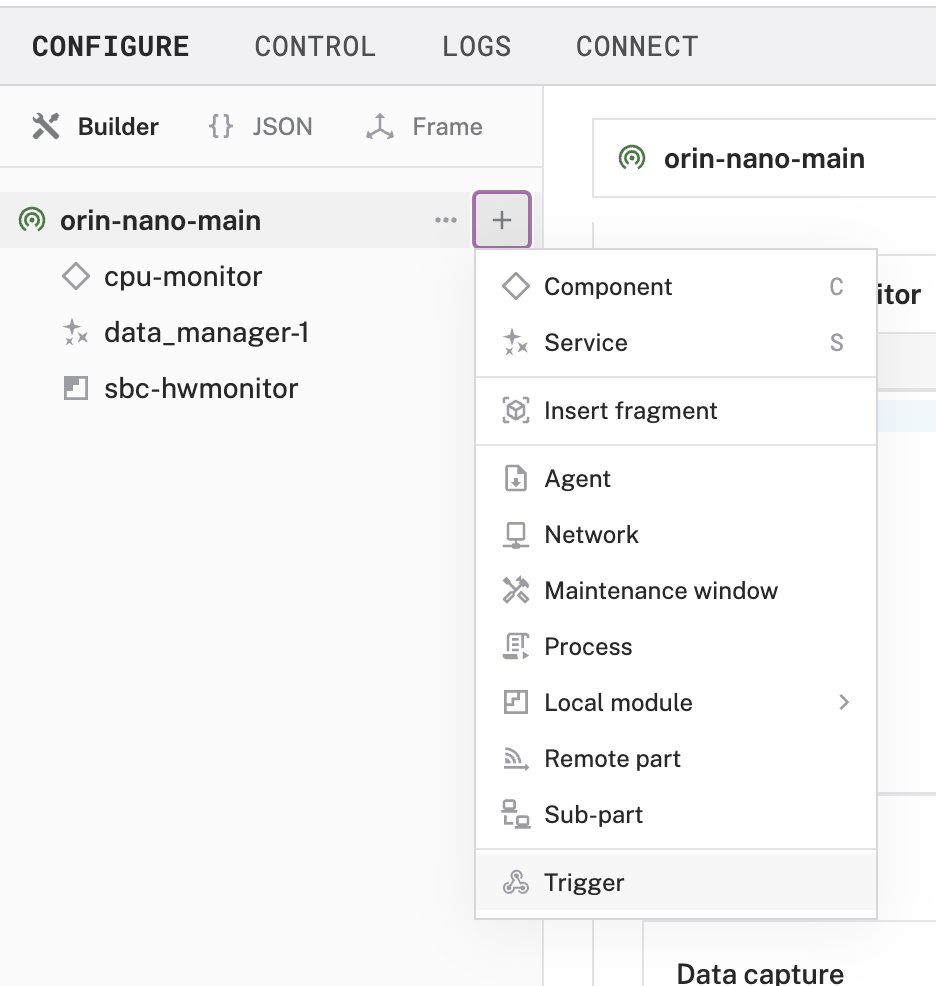Select Remote part from the menu

tap(611, 758)
